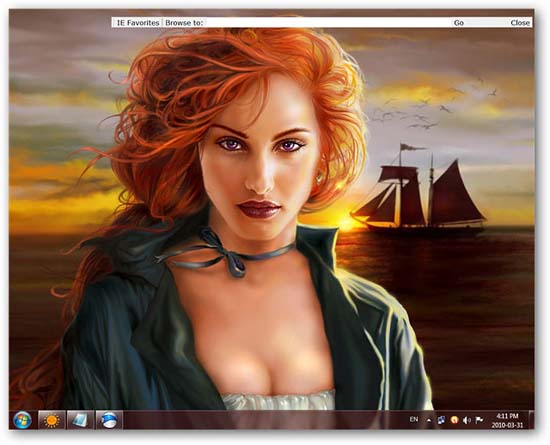Open the Action Center flag icon

pos(479,420)
